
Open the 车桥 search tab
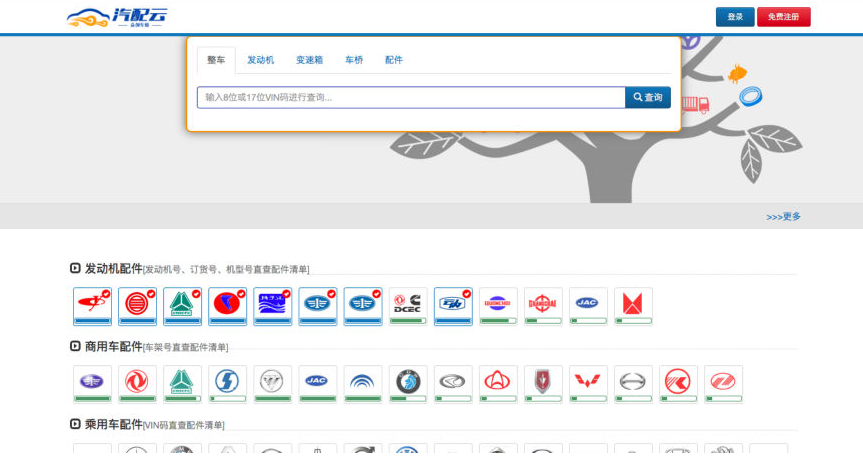coord(354,60)
